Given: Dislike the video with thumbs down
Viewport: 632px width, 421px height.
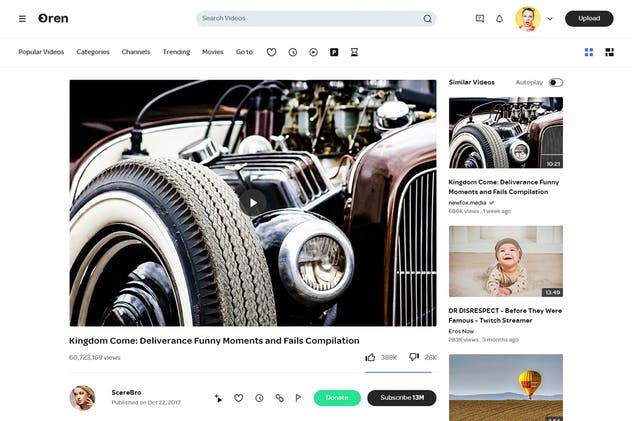Looking at the screenshot, I should (x=414, y=357).
